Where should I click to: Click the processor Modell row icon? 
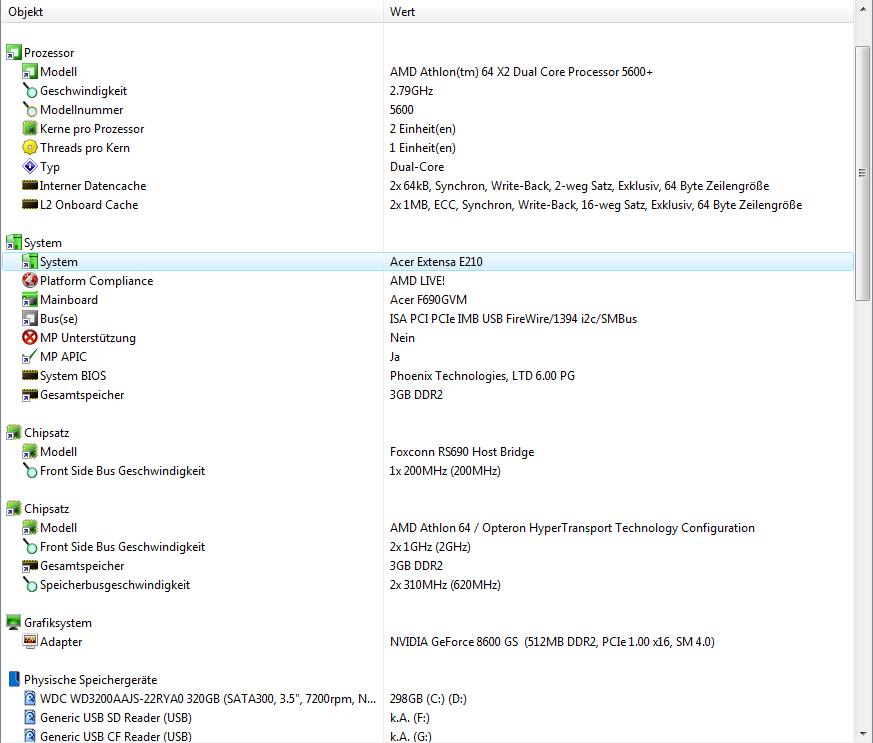pyautogui.click(x=30, y=72)
